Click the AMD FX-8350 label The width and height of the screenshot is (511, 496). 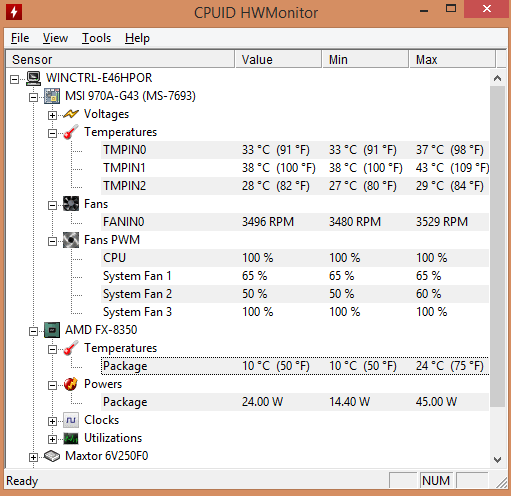click(x=101, y=330)
